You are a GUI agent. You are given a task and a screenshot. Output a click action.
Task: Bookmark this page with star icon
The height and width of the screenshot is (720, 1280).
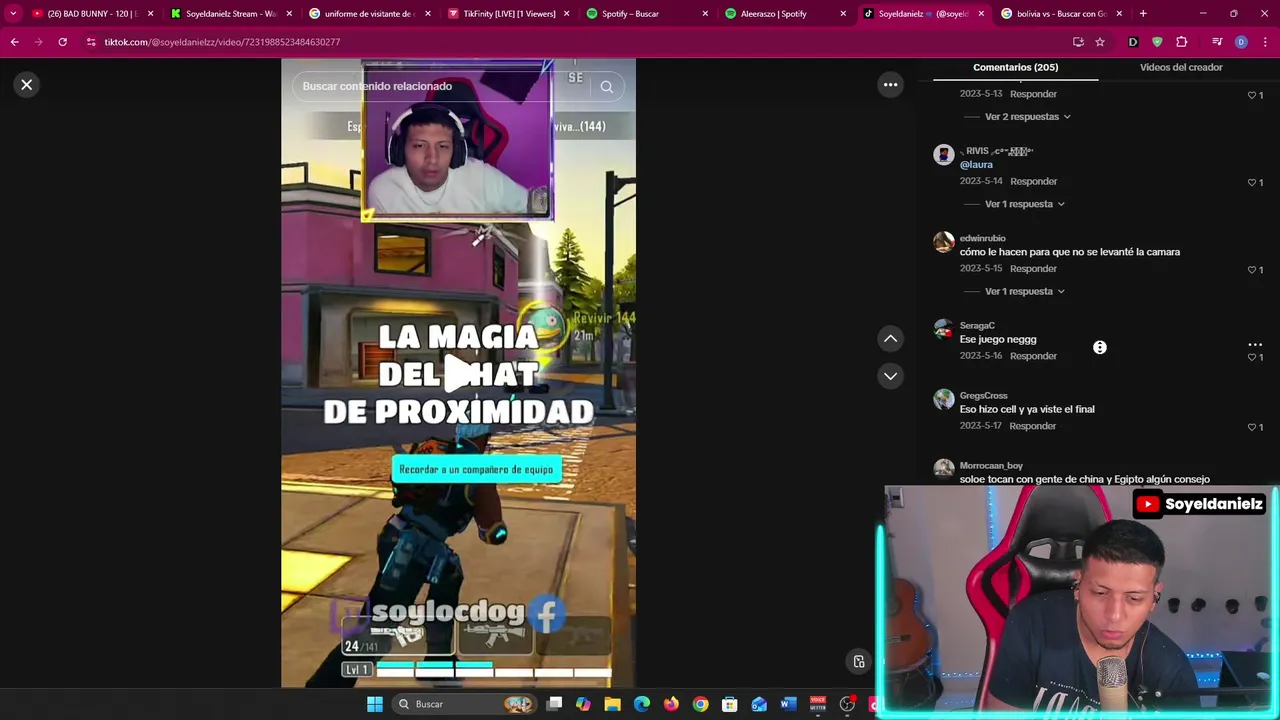coord(1100,42)
